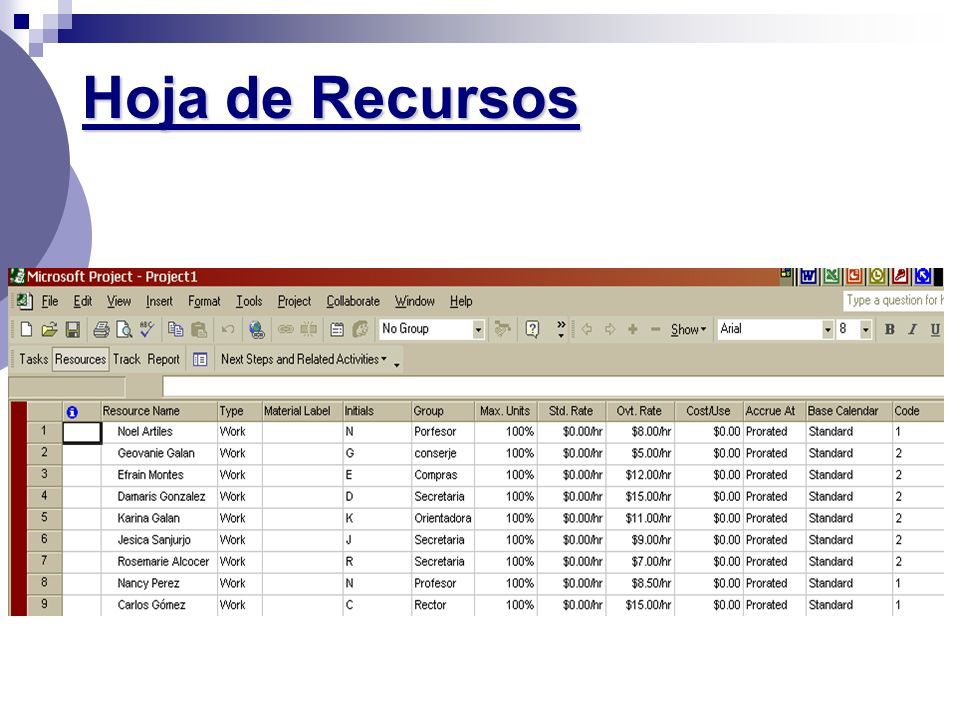Select the Std. Rate column header

pyautogui.click(x=571, y=411)
